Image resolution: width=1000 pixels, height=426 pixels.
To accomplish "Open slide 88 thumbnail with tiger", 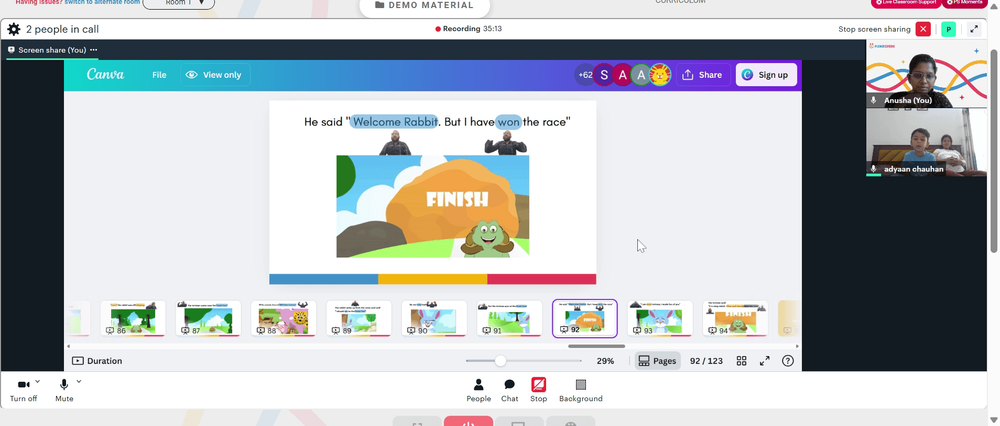I will tap(283, 318).
